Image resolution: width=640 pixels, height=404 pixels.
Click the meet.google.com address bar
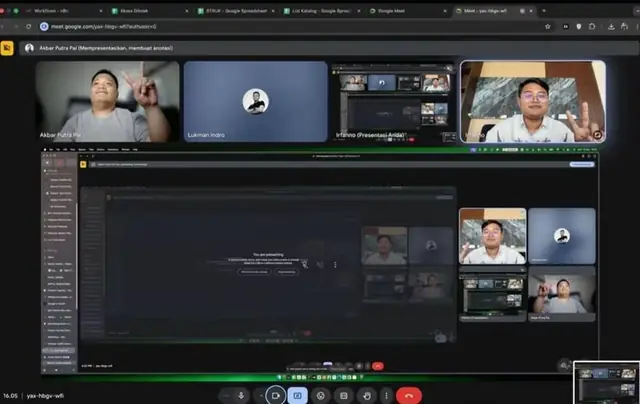coord(286,27)
